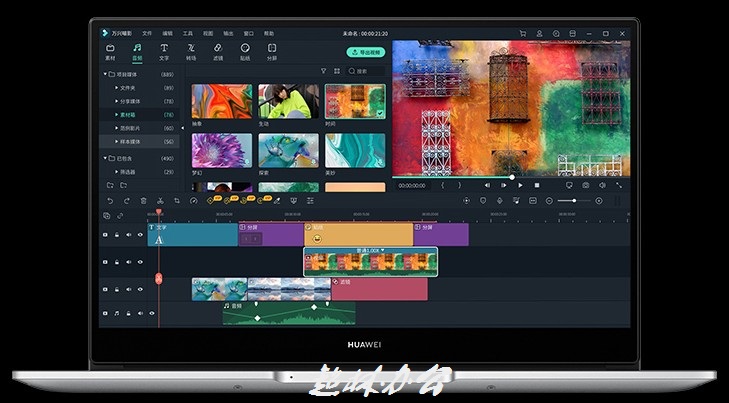Open the 转场 transitions tab
The image size is (729, 403).
click(x=191, y=52)
